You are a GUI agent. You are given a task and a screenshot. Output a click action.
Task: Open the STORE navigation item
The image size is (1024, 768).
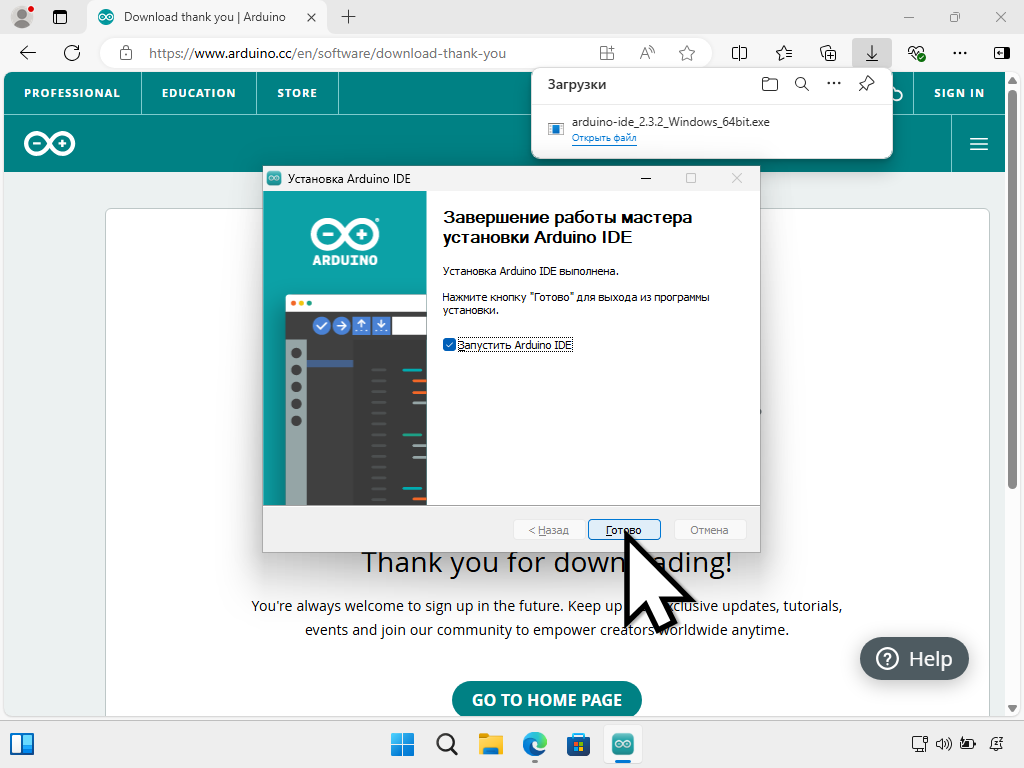coord(297,93)
